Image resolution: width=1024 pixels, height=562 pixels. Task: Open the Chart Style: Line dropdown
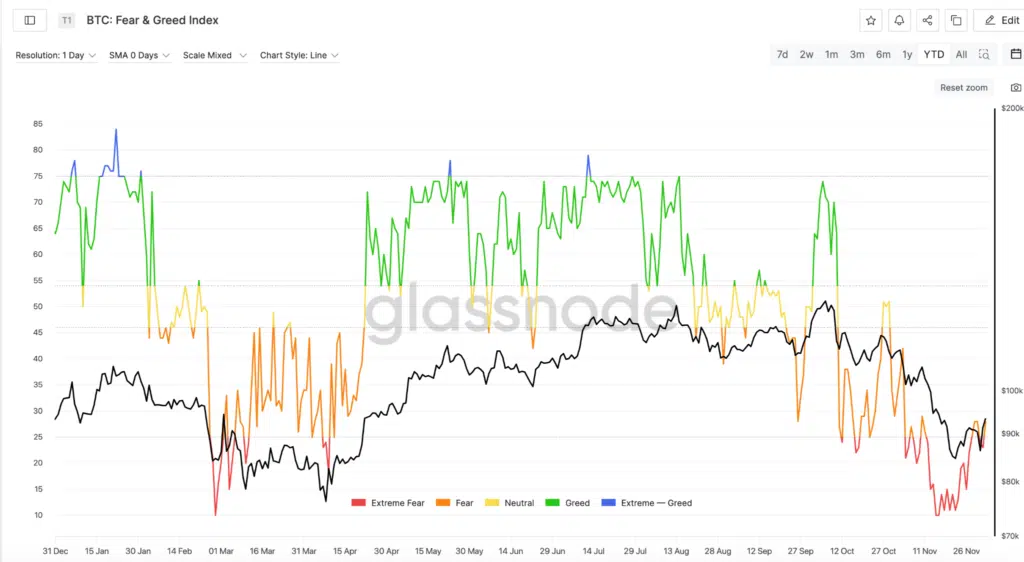(x=299, y=55)
